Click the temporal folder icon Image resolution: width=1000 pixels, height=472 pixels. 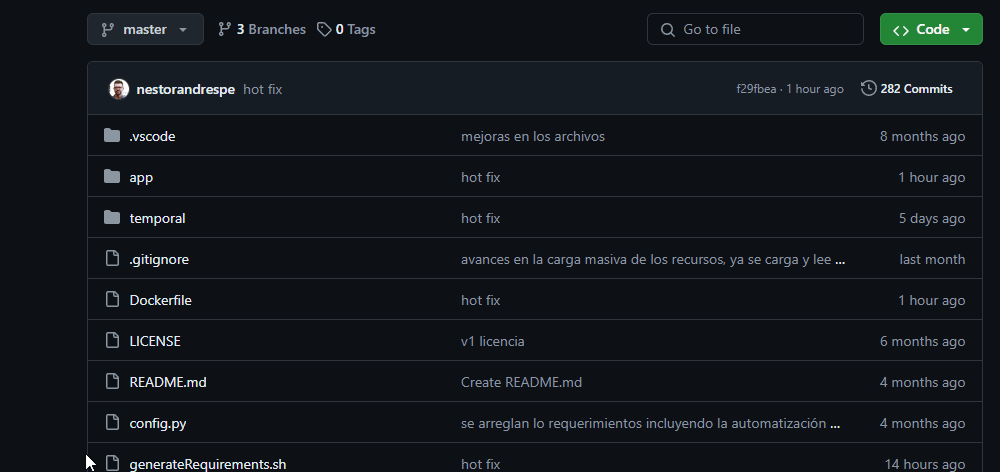point(112,218)
